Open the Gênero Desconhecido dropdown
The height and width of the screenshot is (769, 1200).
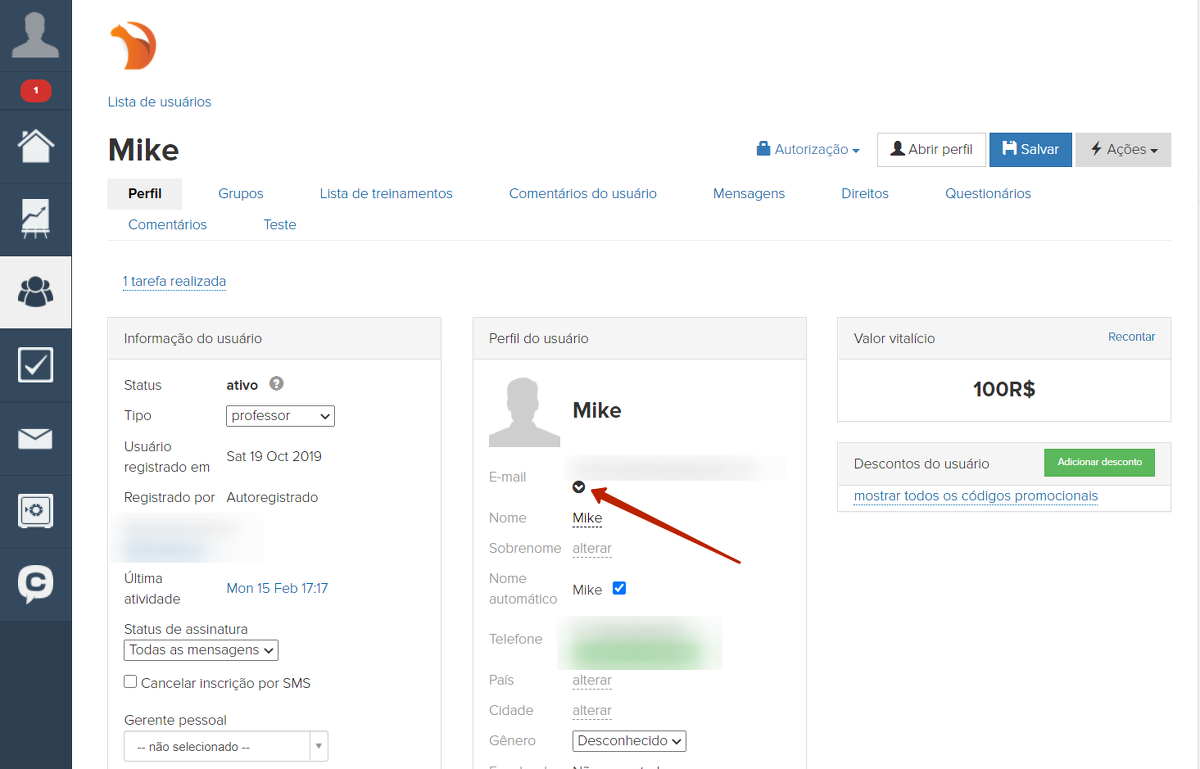(x=629, y=741)
